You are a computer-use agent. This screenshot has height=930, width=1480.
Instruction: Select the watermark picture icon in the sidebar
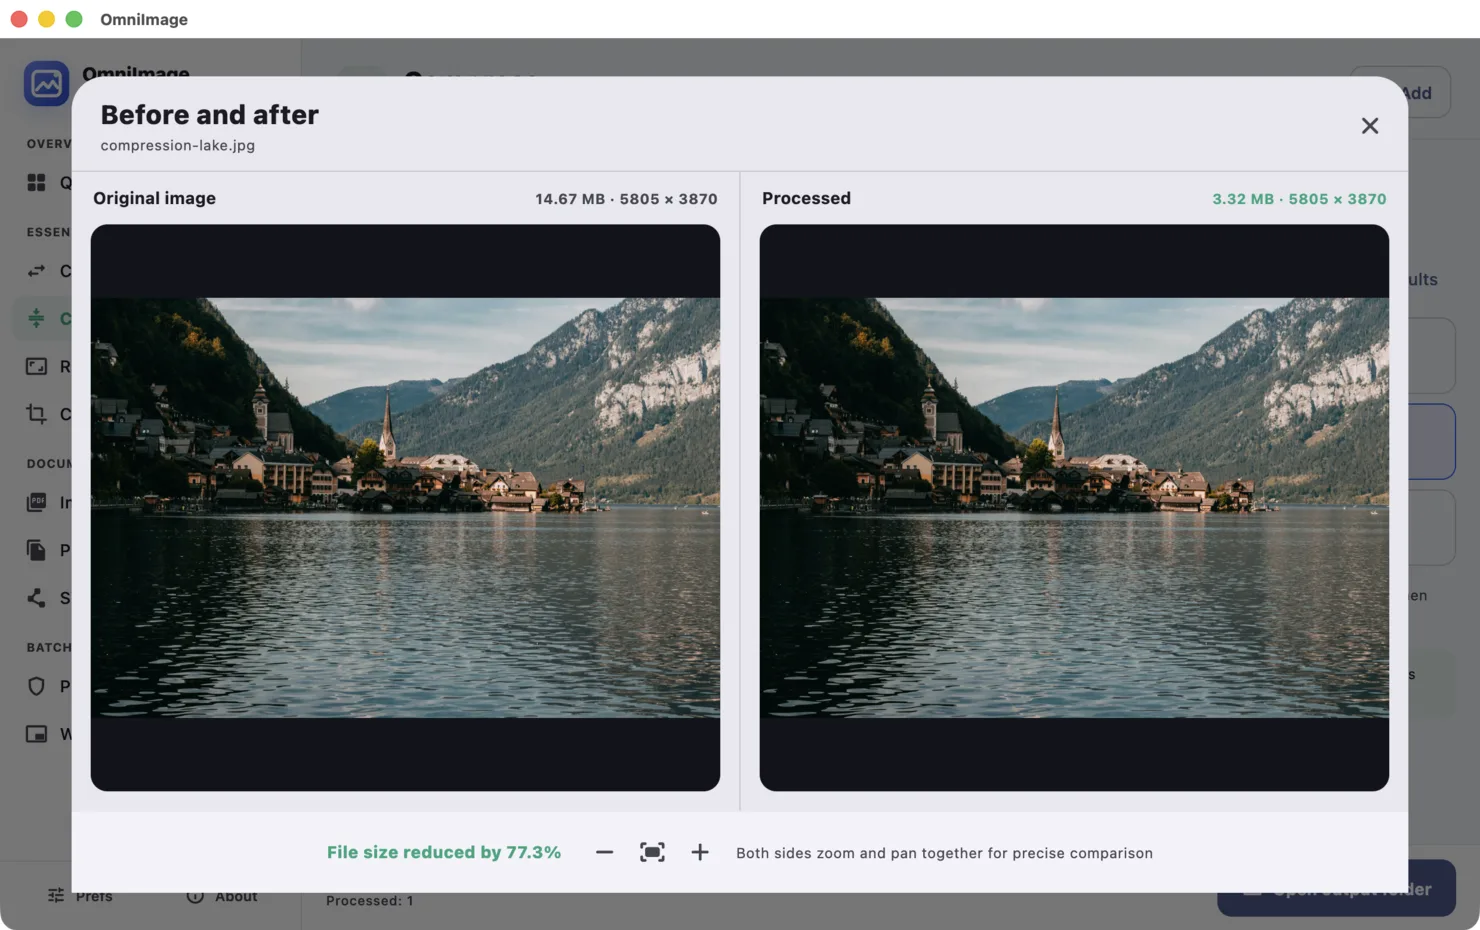[x=37, y=734]
